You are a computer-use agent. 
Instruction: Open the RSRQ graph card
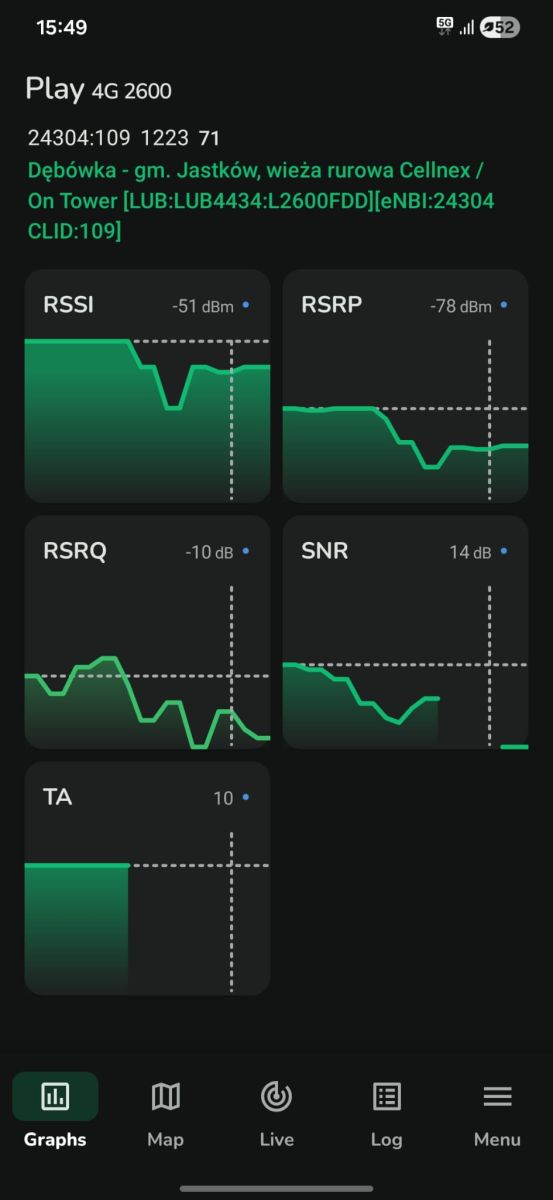147,632
